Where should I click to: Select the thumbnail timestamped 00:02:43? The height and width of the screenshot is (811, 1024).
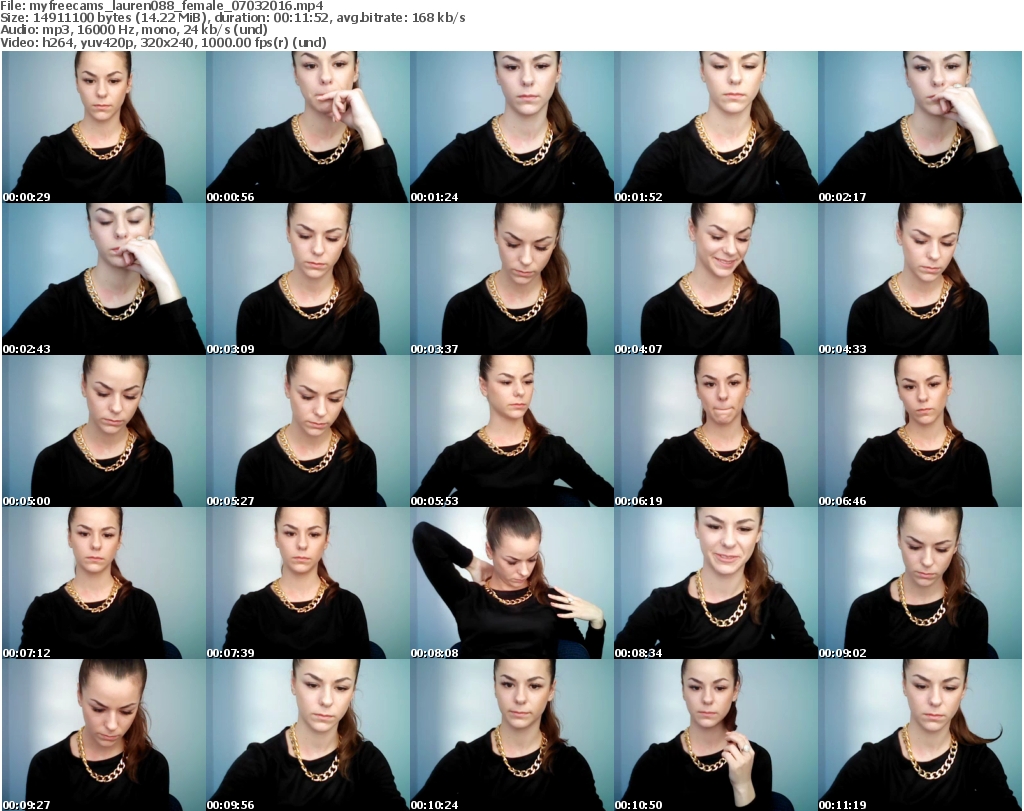click(104, 279)
